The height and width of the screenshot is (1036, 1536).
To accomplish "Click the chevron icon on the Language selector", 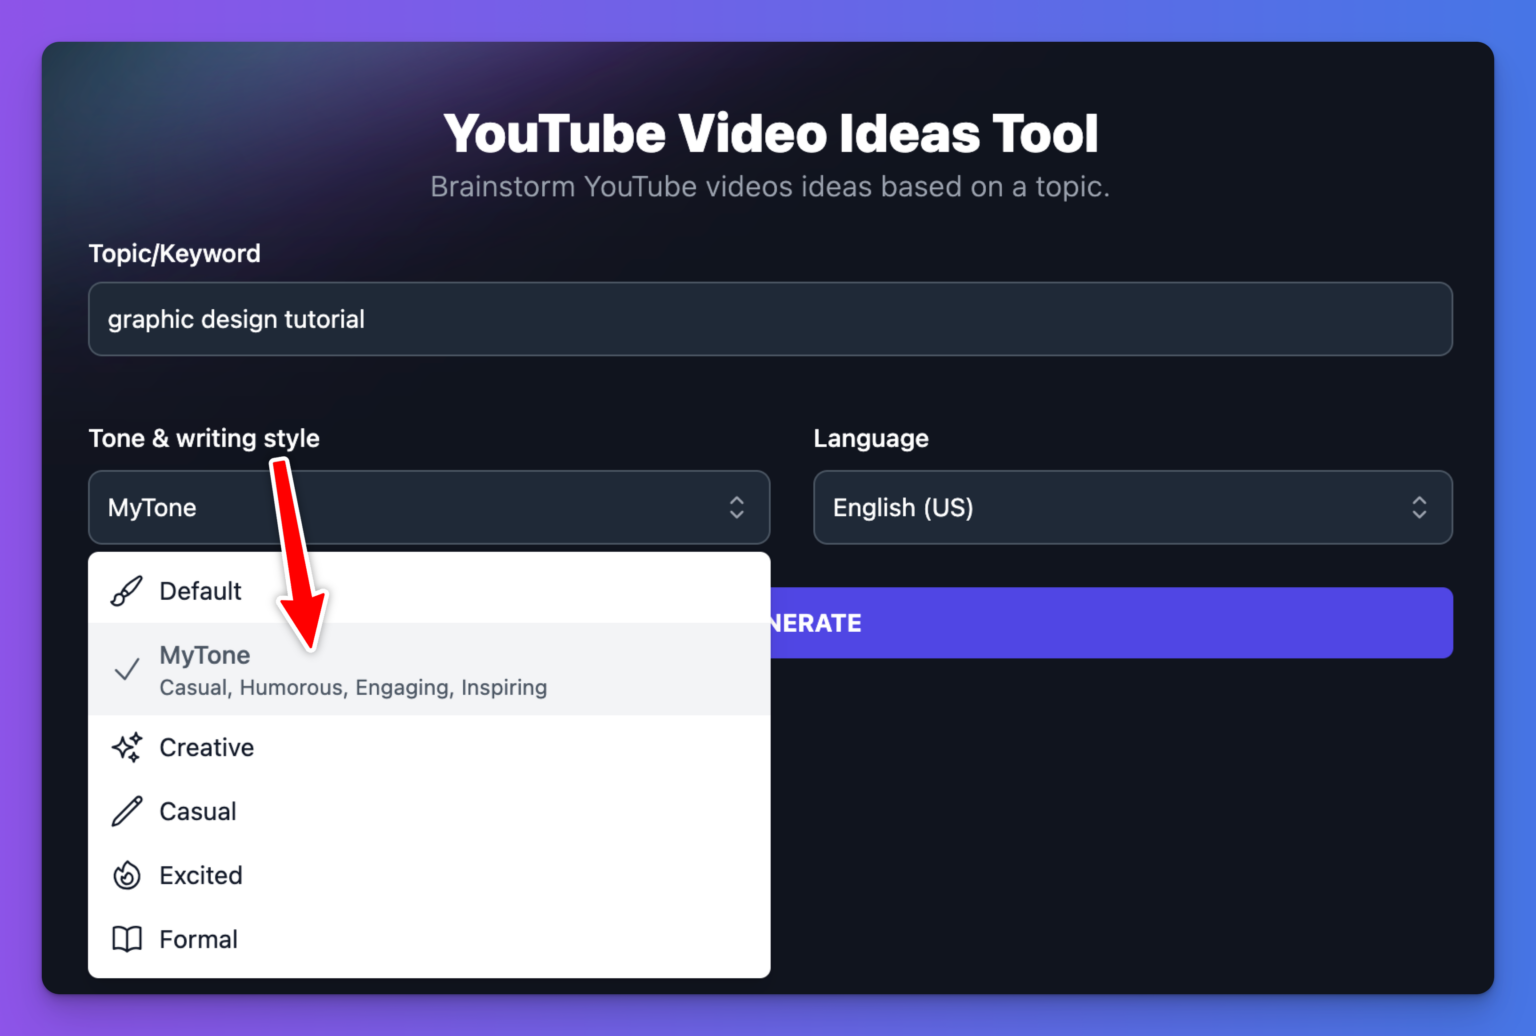I will point(1419,508).
